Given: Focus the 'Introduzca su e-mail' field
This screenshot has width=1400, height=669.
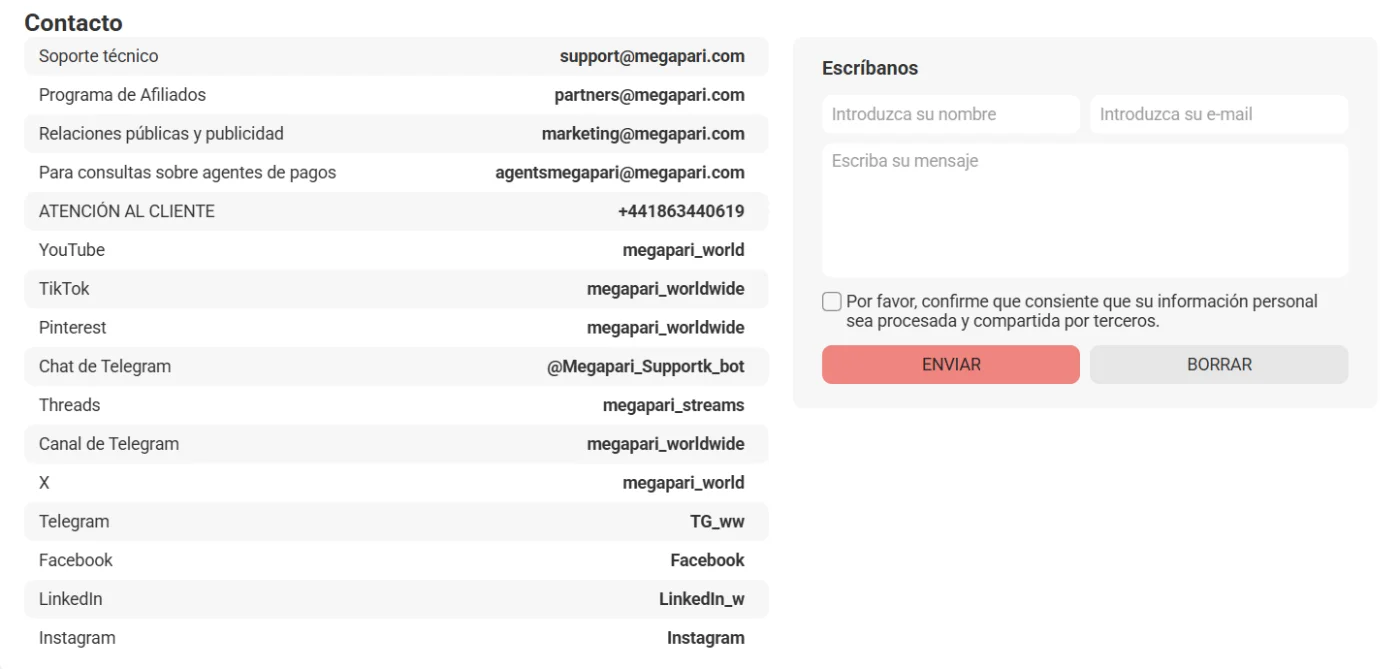Looking at the screenshot, I should pos(1219,114).
